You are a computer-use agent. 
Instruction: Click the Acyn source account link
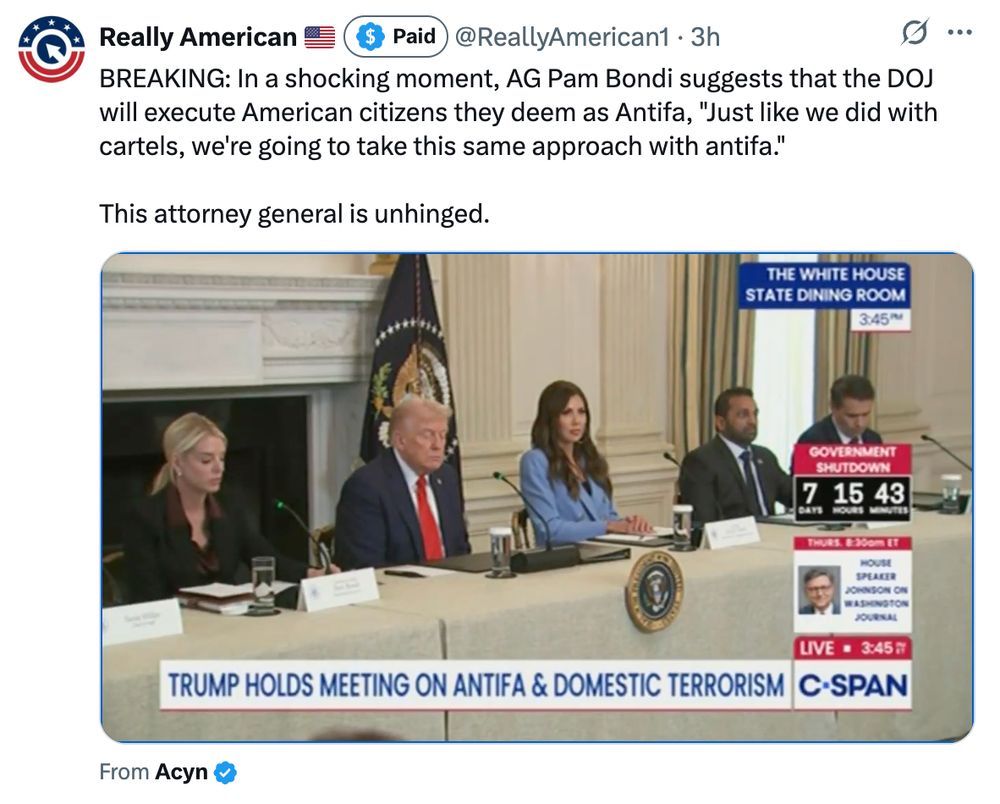[x=181, y=771]
